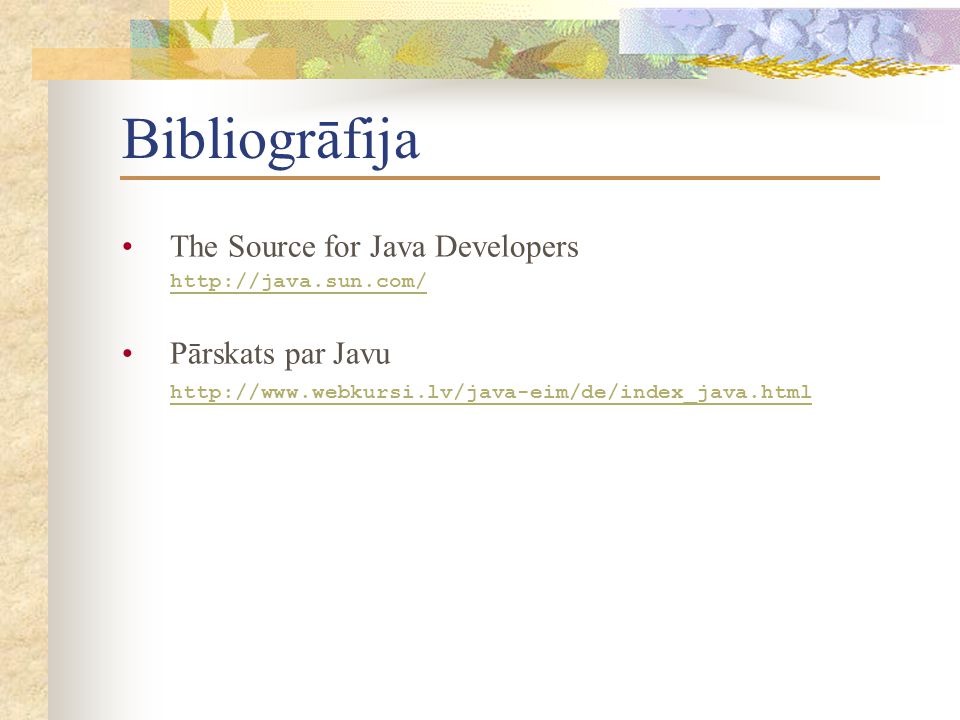Click 'The Source for Java Developers' text

[374, 247]
